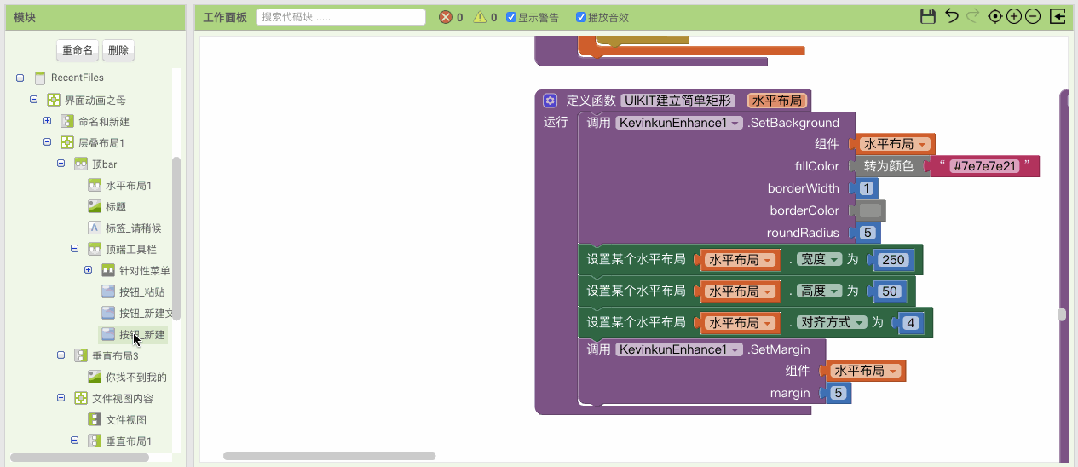1078x467 pixels.
Task: Click the 转为颜色 conversion block
Action: (889, 166)
